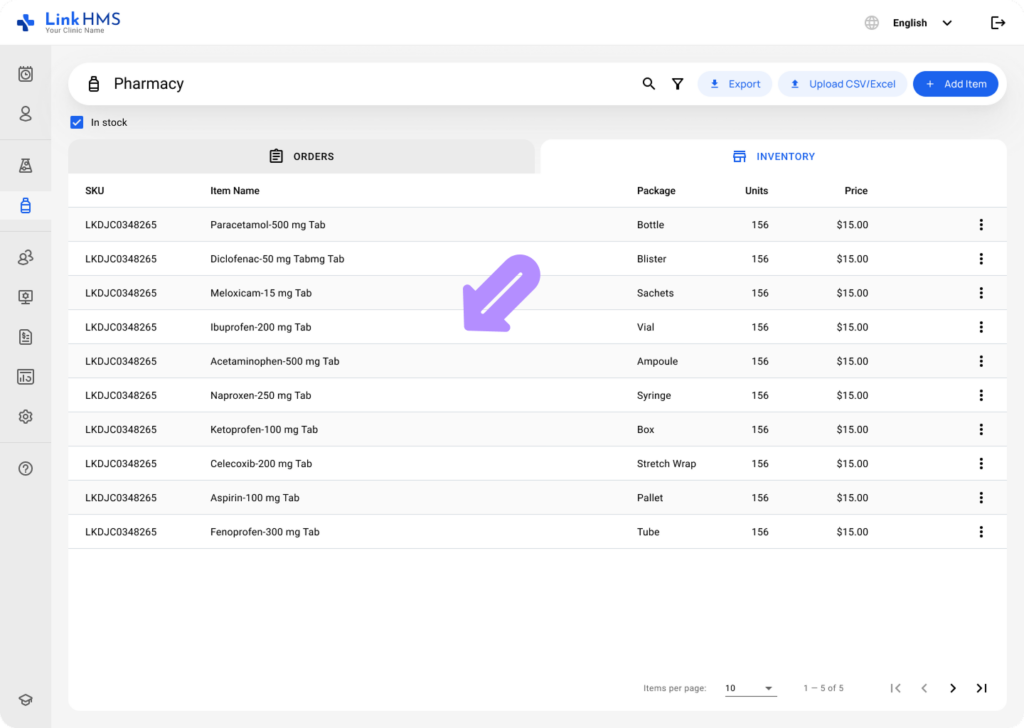The image size is (1024, 728).
Task: Go to first page of results
Action: (x=896, y=688)
